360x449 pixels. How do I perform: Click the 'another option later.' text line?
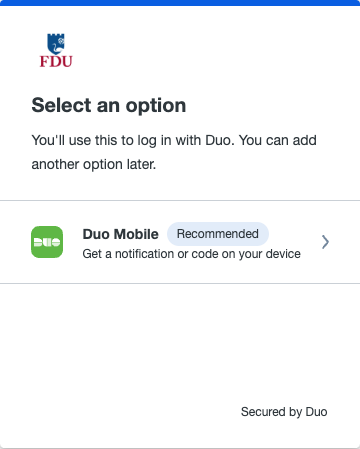point(94,164)
